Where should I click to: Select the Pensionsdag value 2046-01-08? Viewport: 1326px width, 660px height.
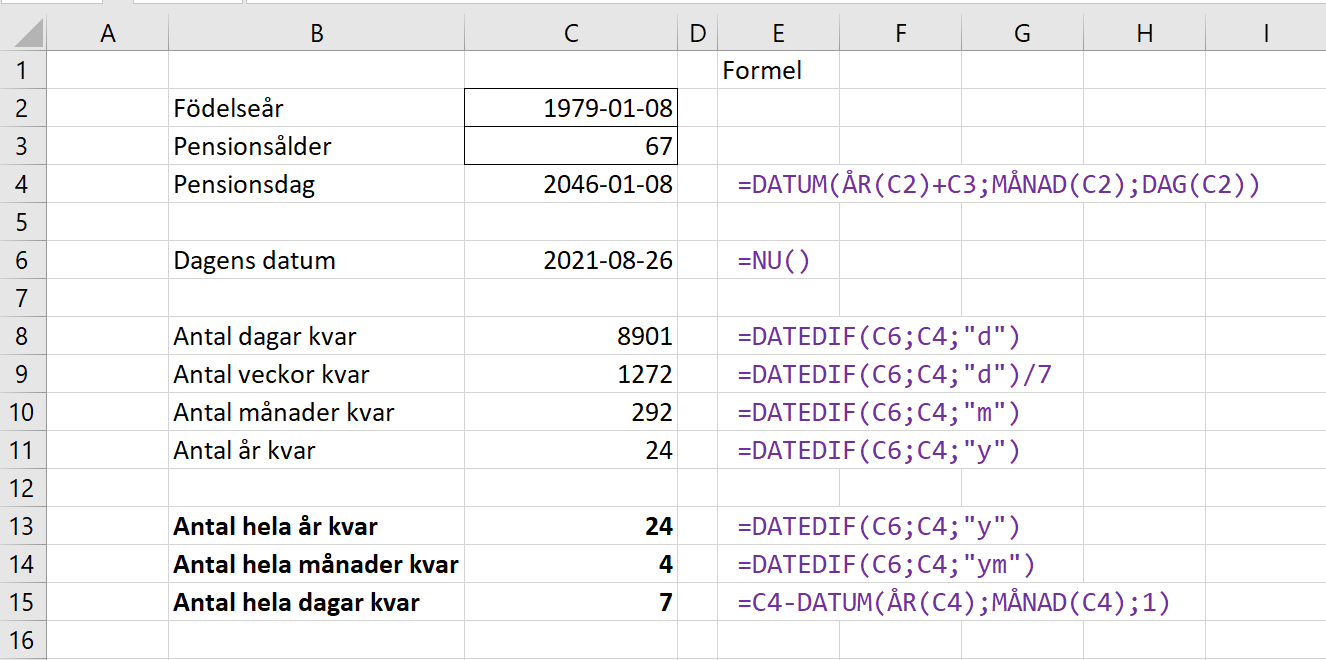tap(571, 185)
